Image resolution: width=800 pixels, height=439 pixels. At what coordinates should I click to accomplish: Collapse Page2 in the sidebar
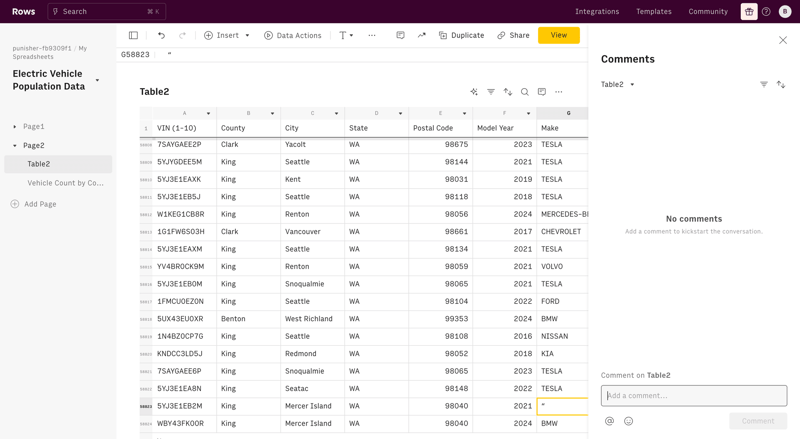(15, 145)
